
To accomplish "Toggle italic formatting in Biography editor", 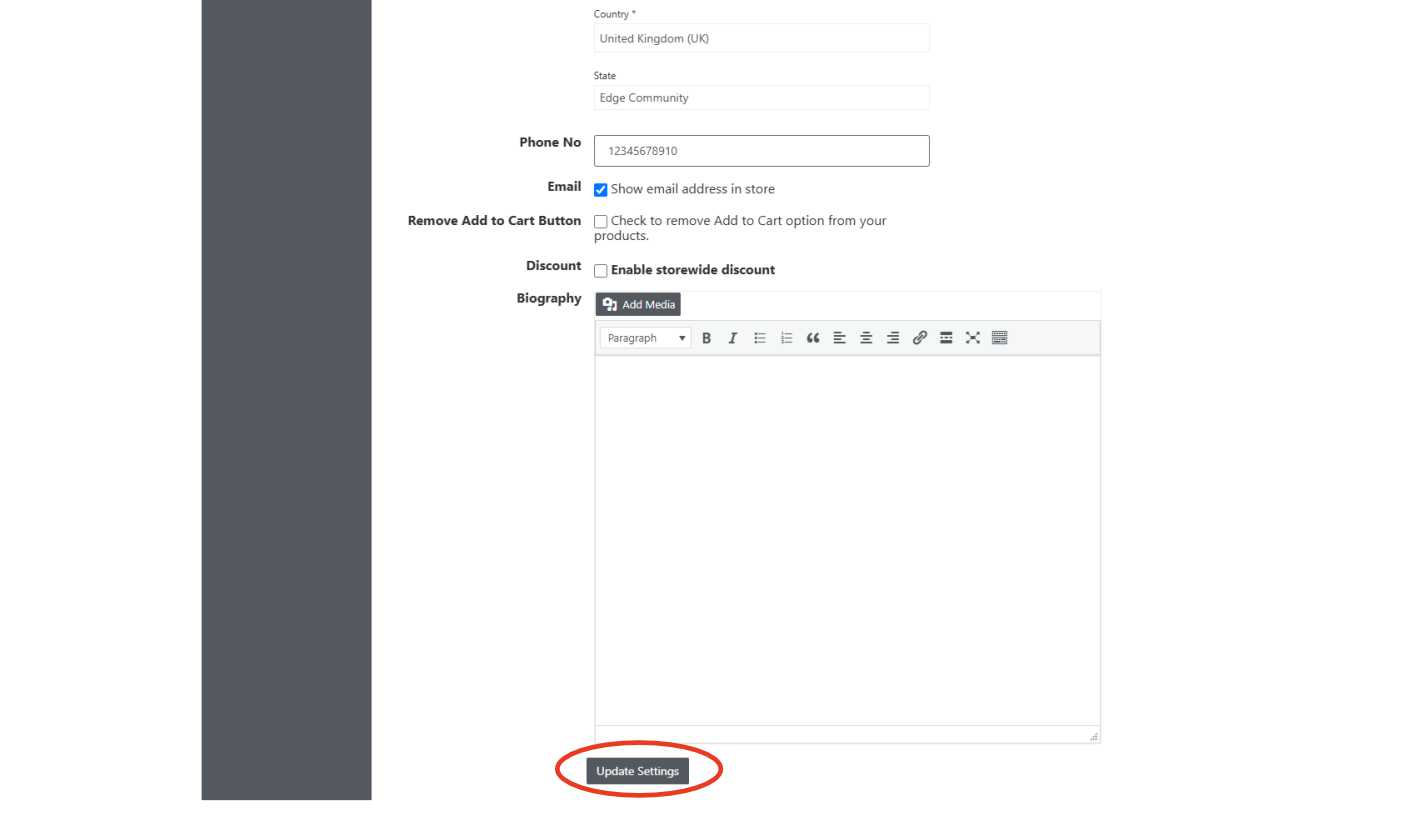I will click(732, 338).
